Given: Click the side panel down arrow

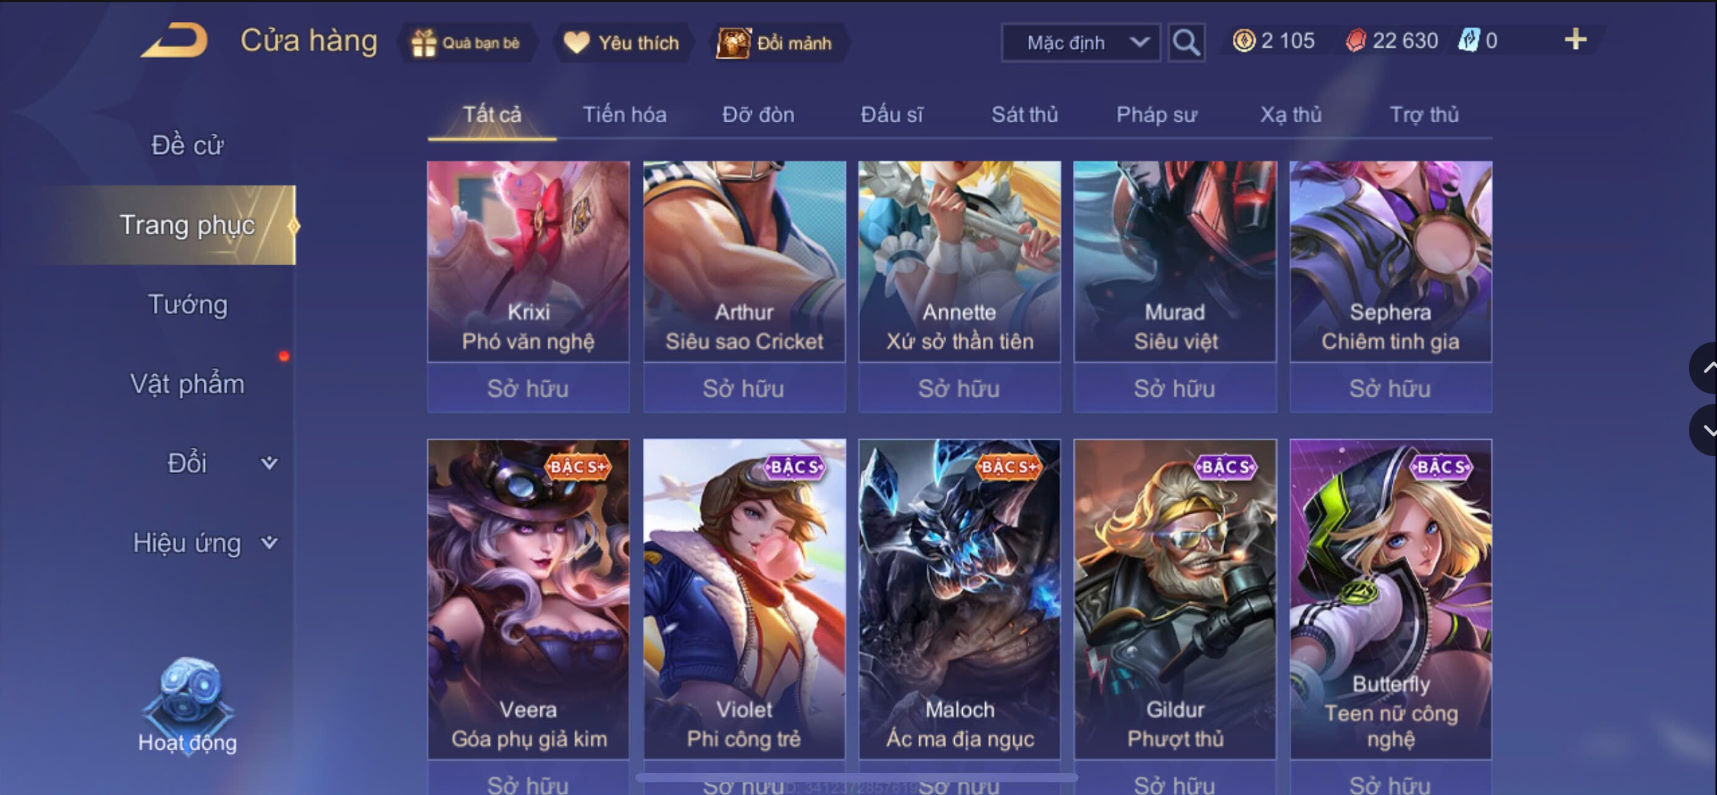Looking at the screenshot, I should point(1704,431).
